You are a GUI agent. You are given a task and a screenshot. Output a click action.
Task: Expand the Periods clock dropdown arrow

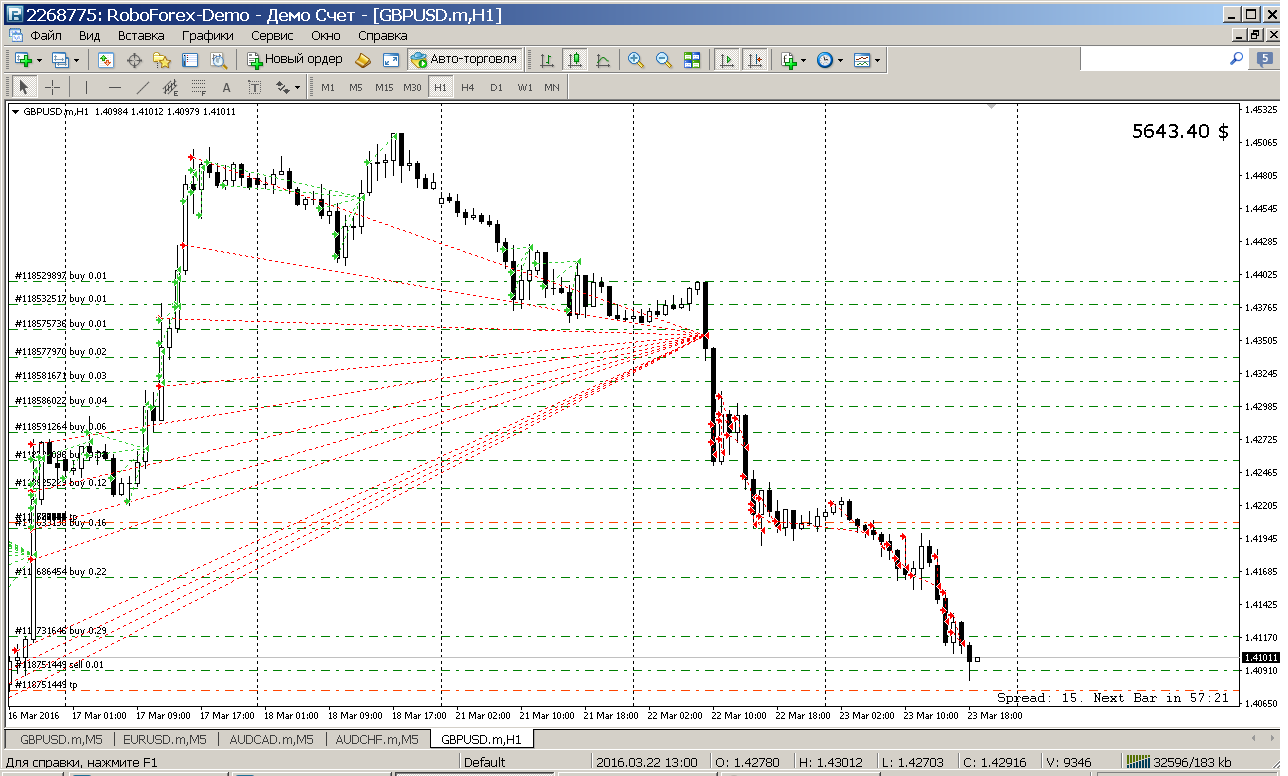[840, 60]
